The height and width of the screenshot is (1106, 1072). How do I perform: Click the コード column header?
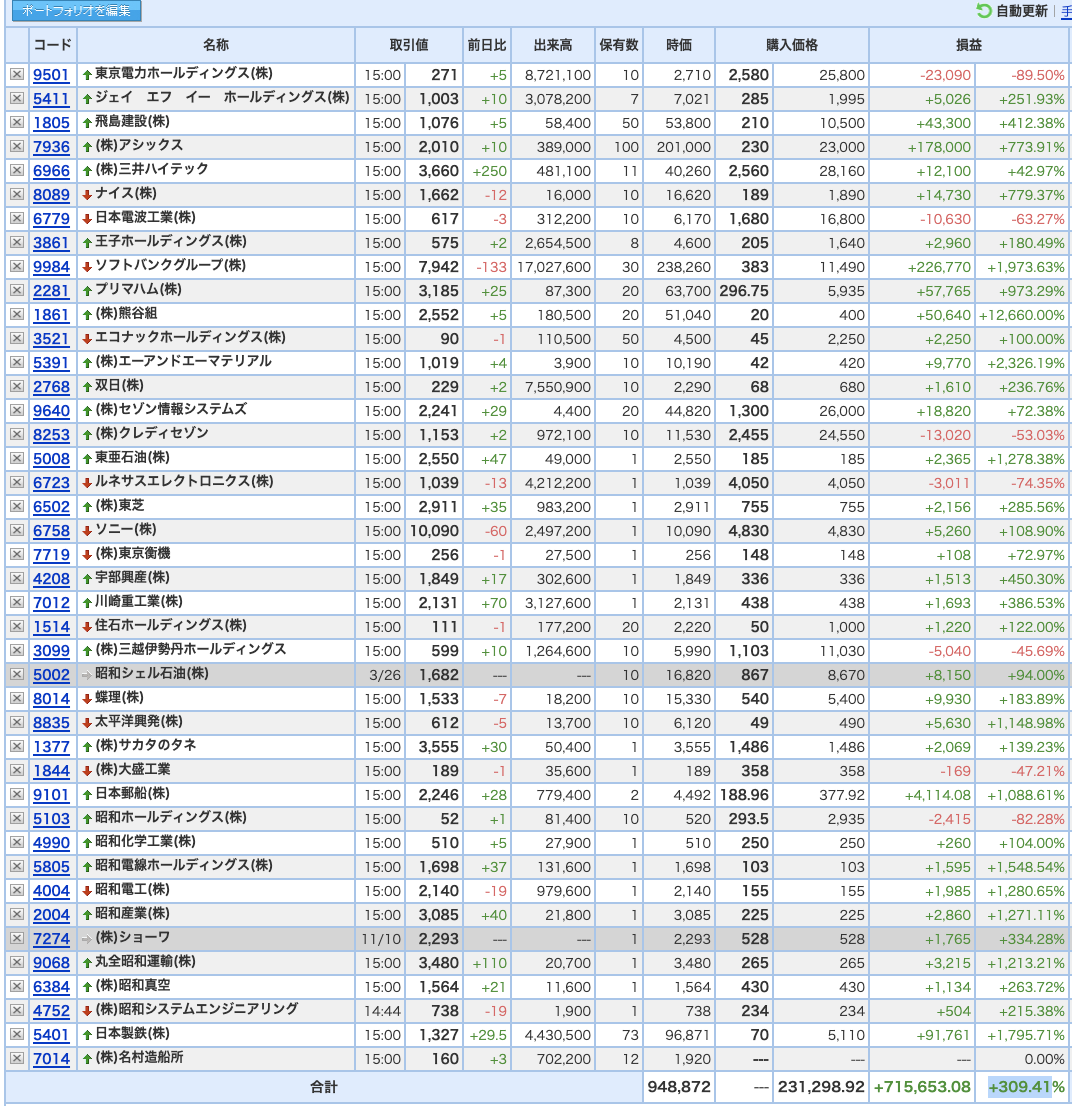(x=52, y=45)
